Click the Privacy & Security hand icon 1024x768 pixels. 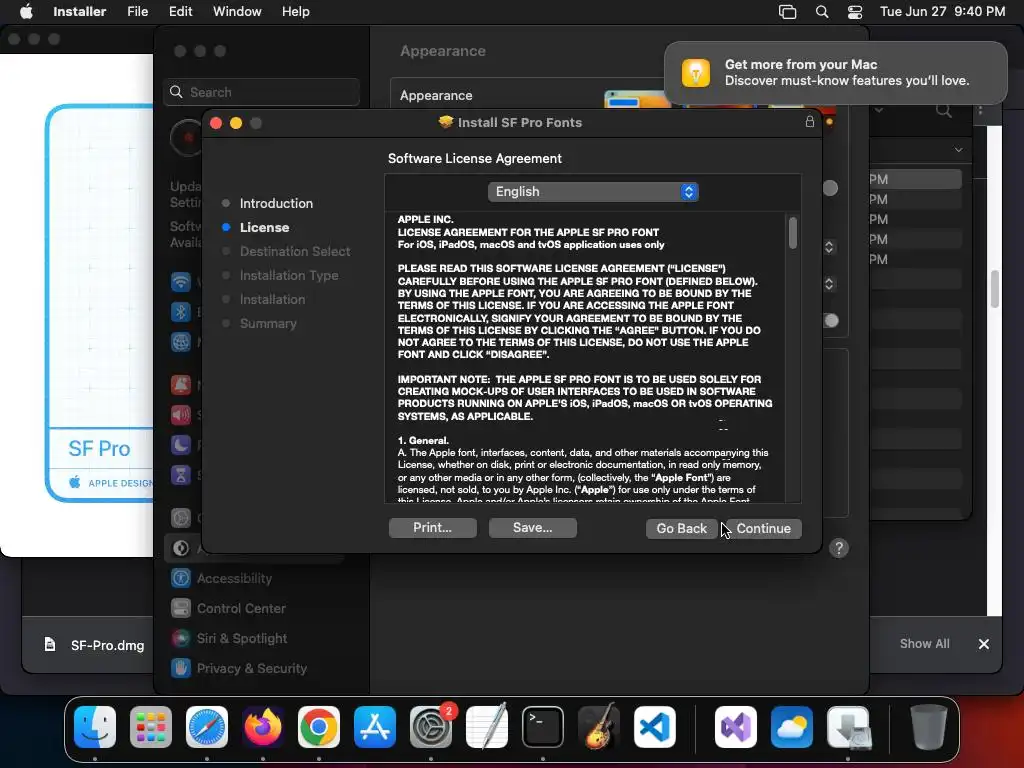click(181, 668)
